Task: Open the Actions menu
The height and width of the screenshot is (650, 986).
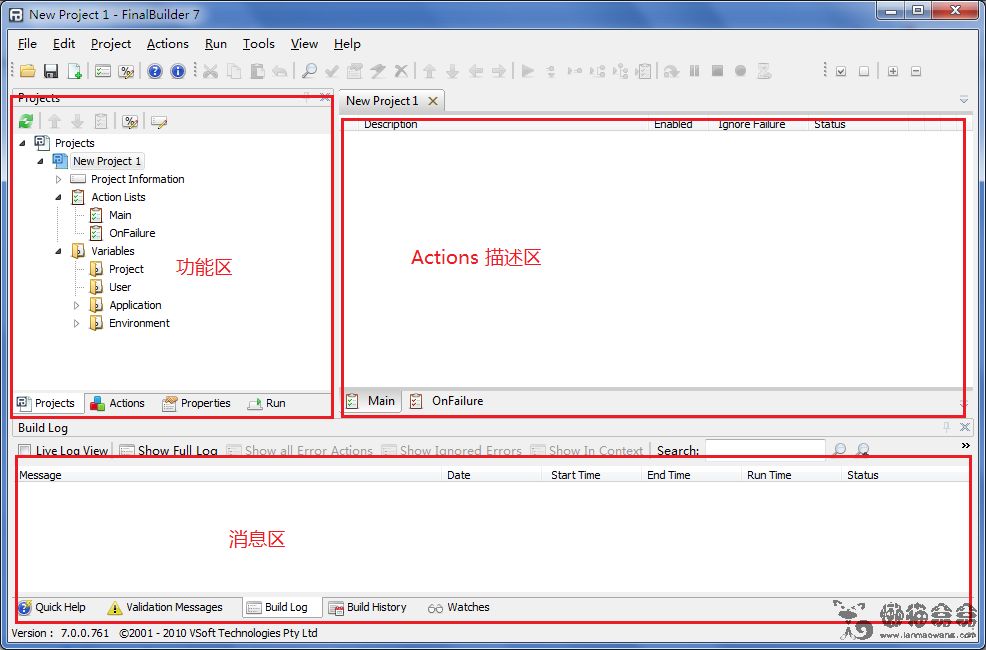Action: click(167, 43)
